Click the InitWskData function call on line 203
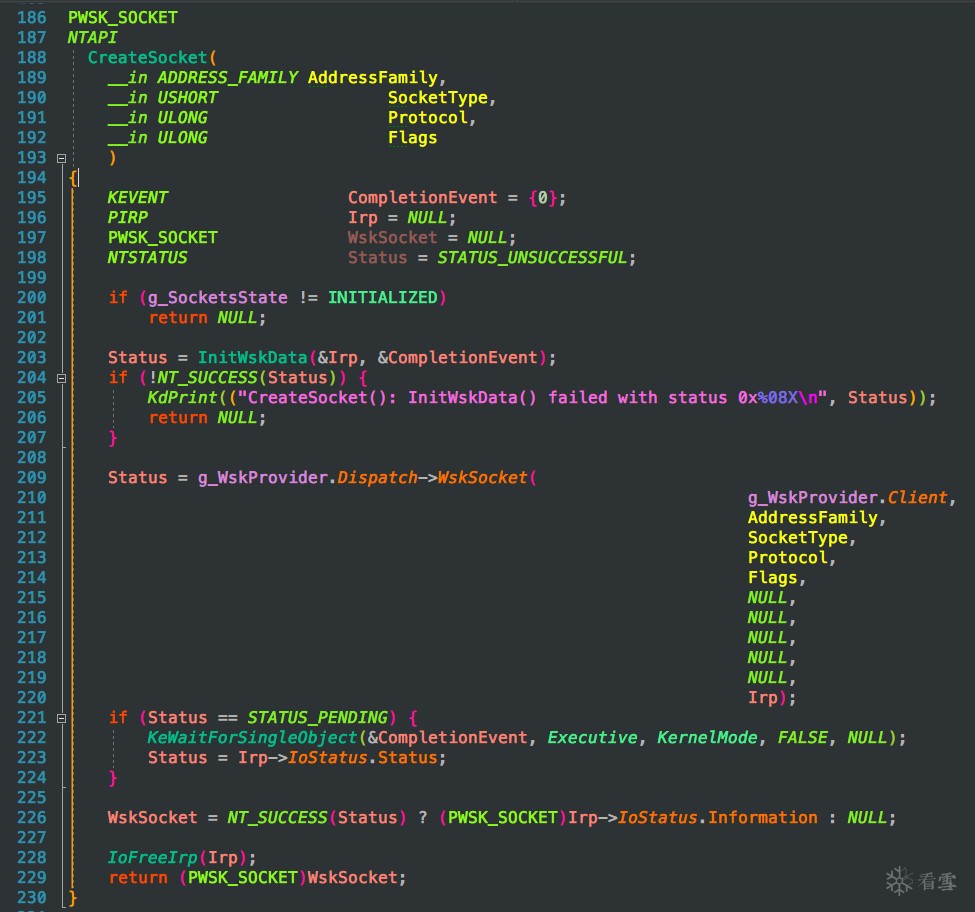 coord(252,357)
